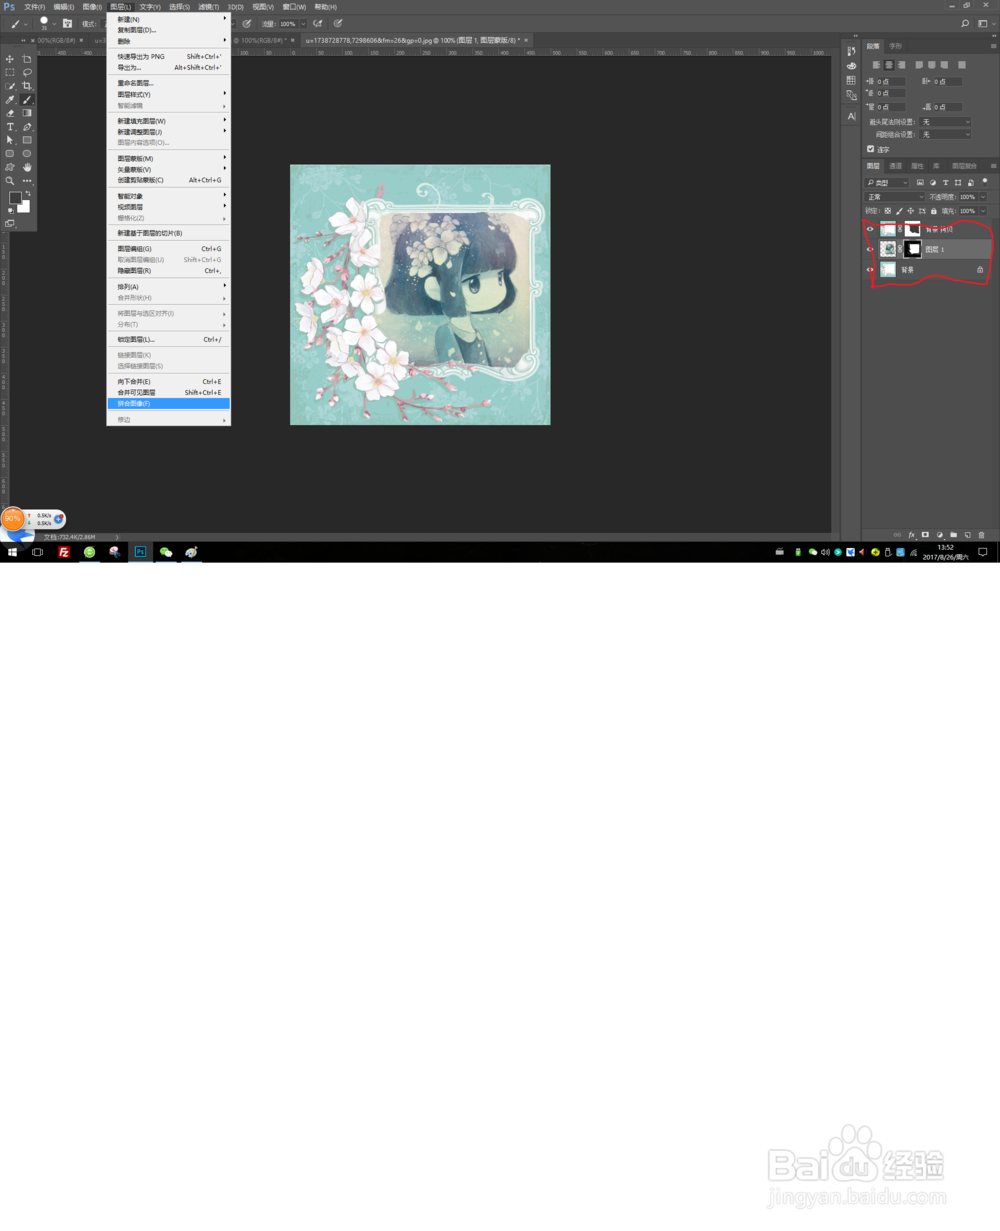Select the Ellipse shape tool
Screen dimensions: 1000x1231
(27, 153)
